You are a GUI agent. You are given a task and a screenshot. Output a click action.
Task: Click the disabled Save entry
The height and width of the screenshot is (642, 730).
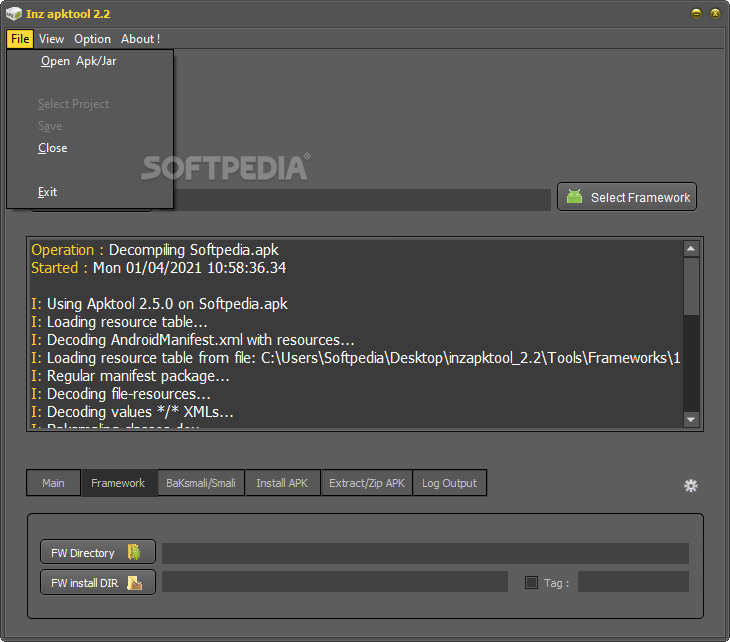tap(90, 126)
